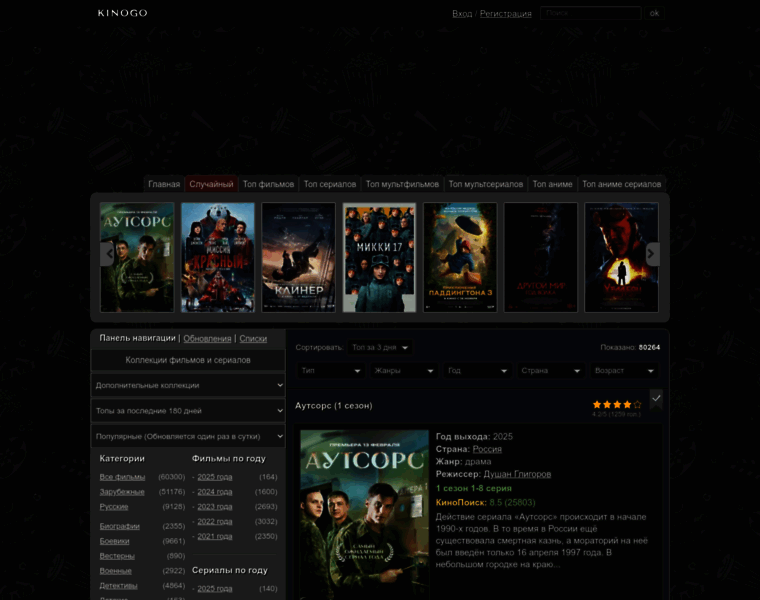Open Hellboy red poster thumbnail
760x600 pixels.
point(621,257)
